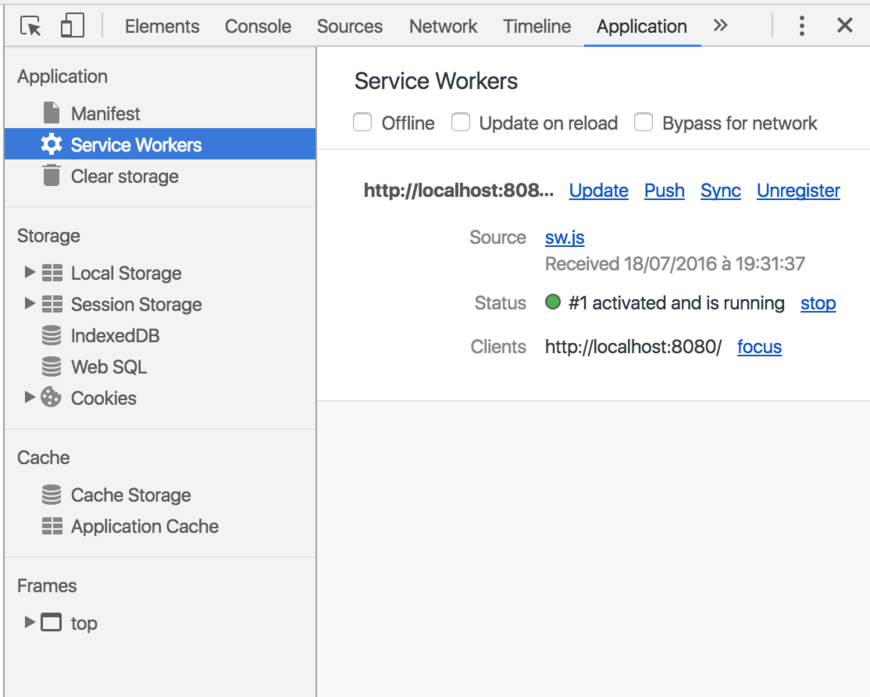
Task: Click the Application Cache grid icon
Action: 51,526
